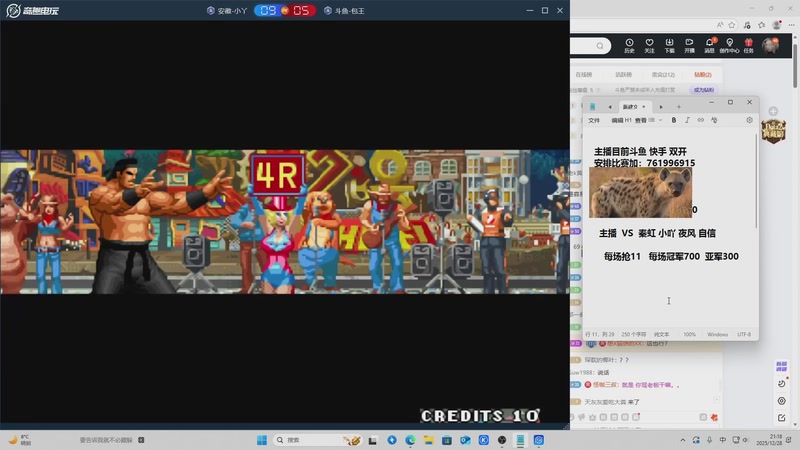Show hidden system tray icons chevron
This screenshot has height=450, width=800.
(x=683, y=440)
